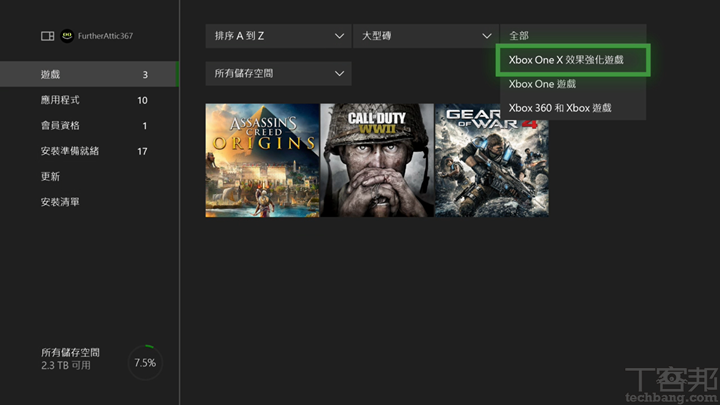
Task: Click the count 17 next to 安裝準備就緒
Action: pos(142,151)
